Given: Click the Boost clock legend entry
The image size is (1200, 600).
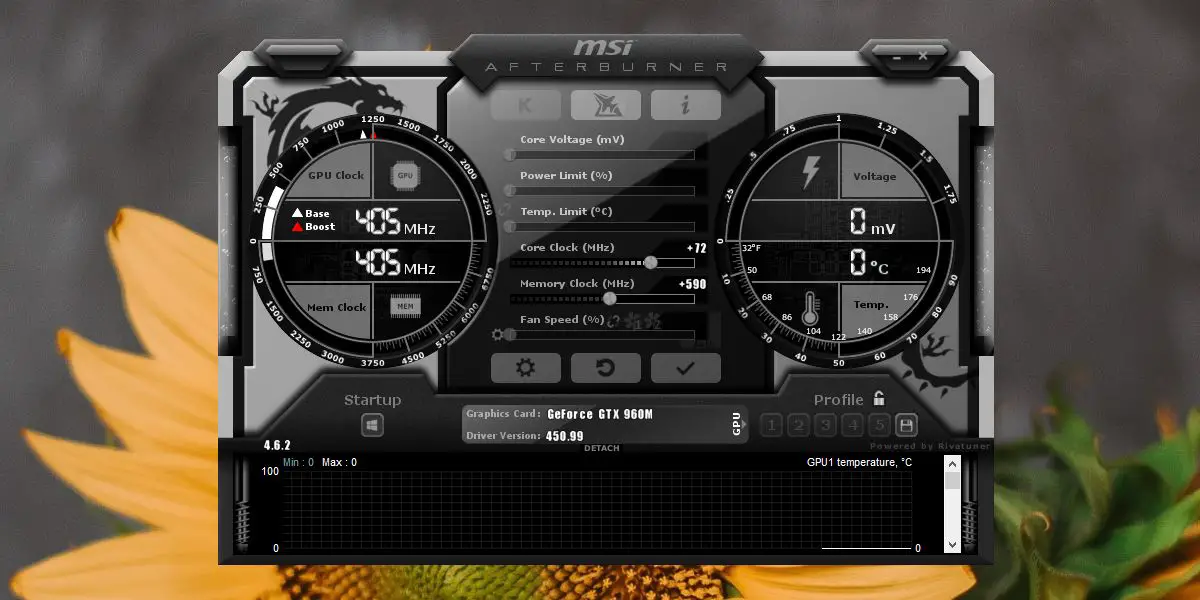Looking at the screenshot, I should click(x=313, y=227).
